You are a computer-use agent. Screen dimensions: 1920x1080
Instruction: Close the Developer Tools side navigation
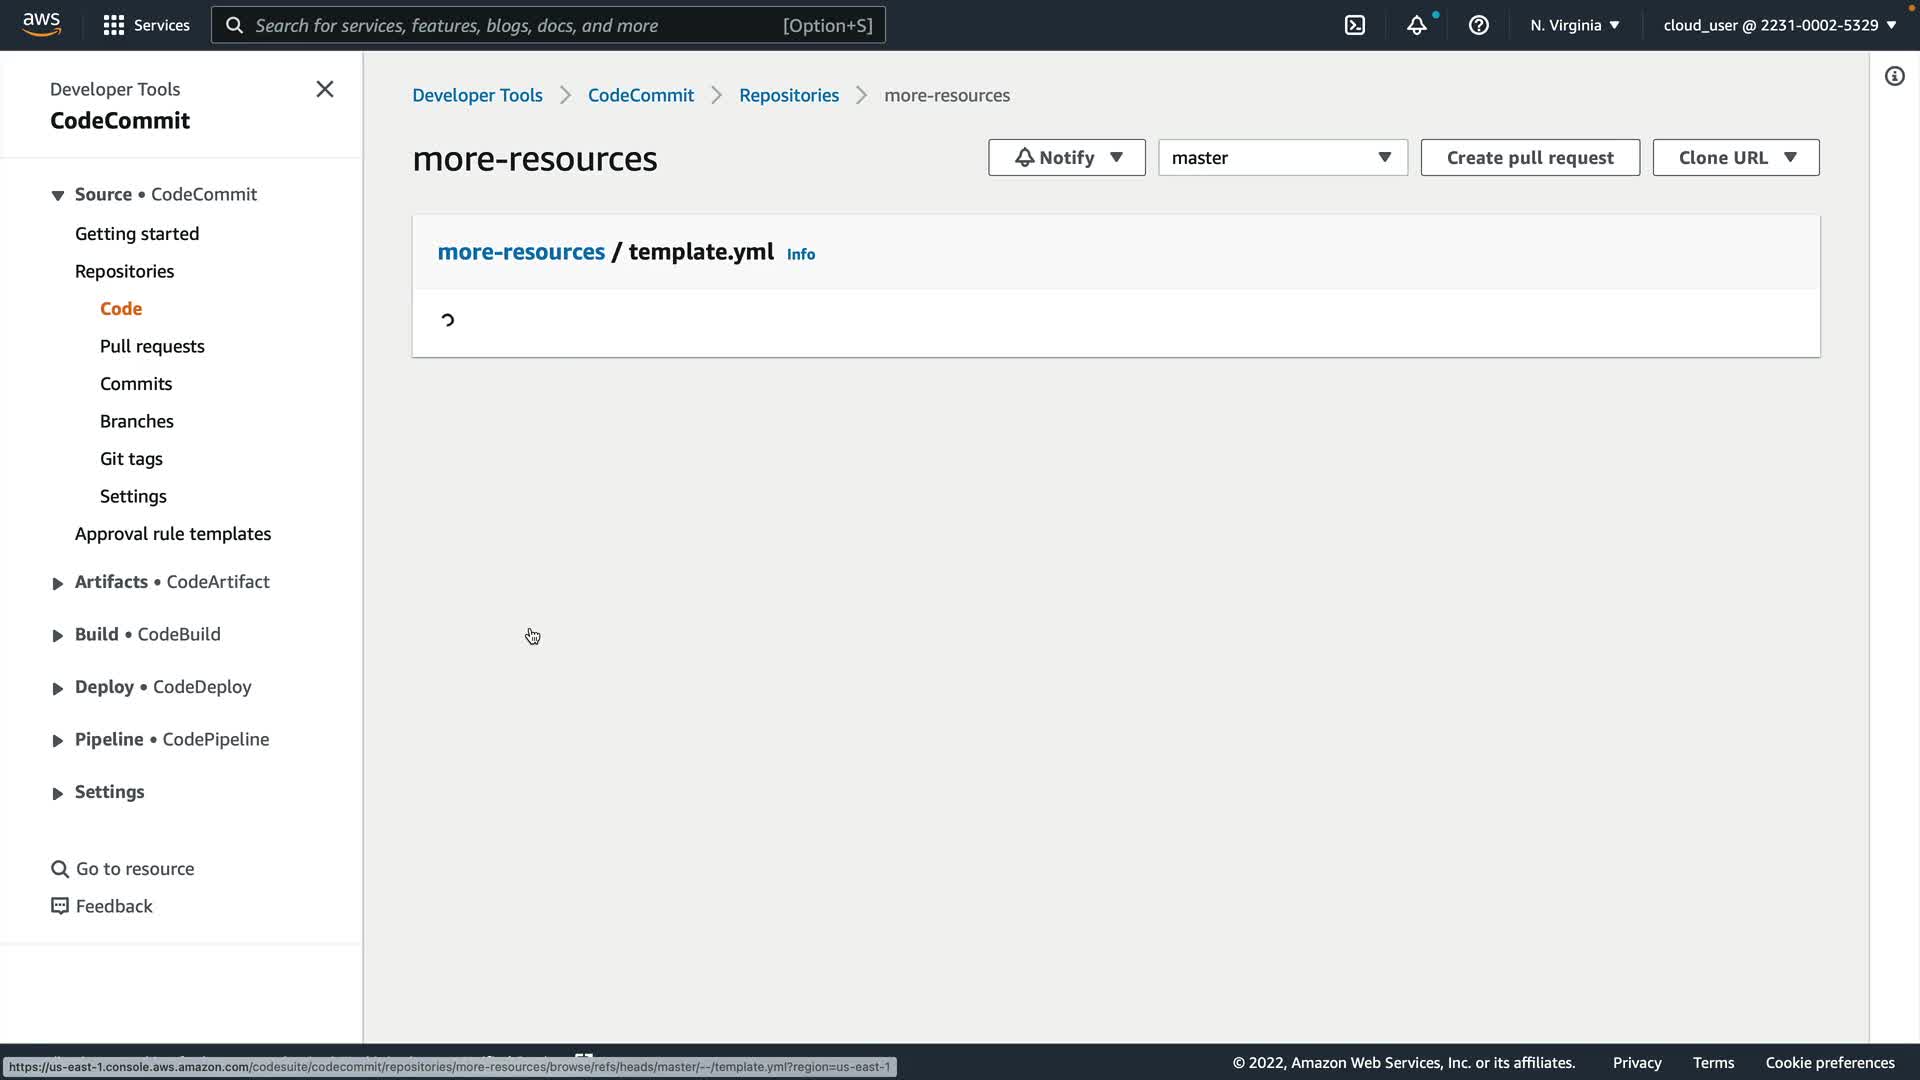[324, 89]
